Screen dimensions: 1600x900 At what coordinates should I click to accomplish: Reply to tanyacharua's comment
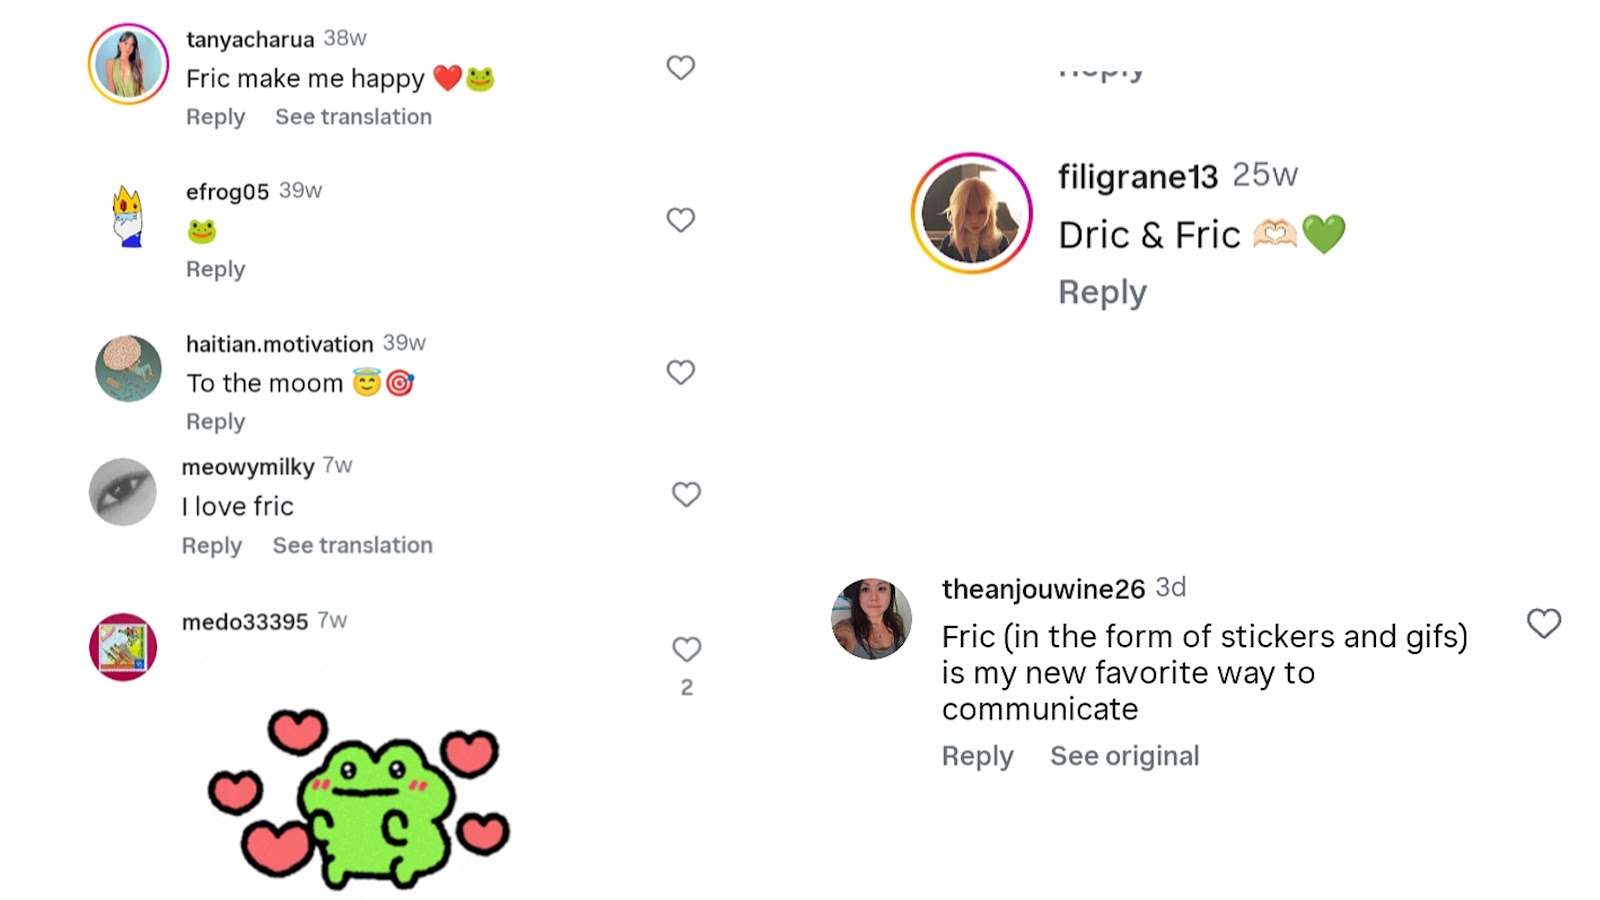pyautogui.click(x=215, y=117)
